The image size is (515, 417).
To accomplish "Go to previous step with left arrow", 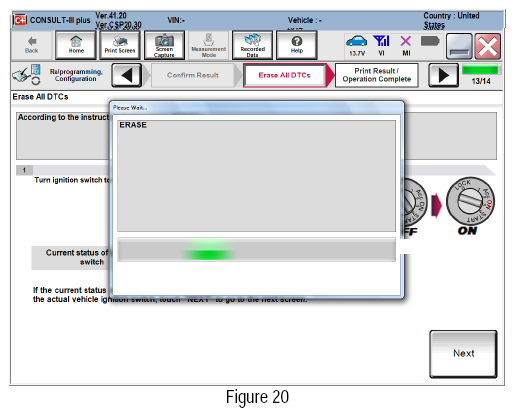I will 127,75.
